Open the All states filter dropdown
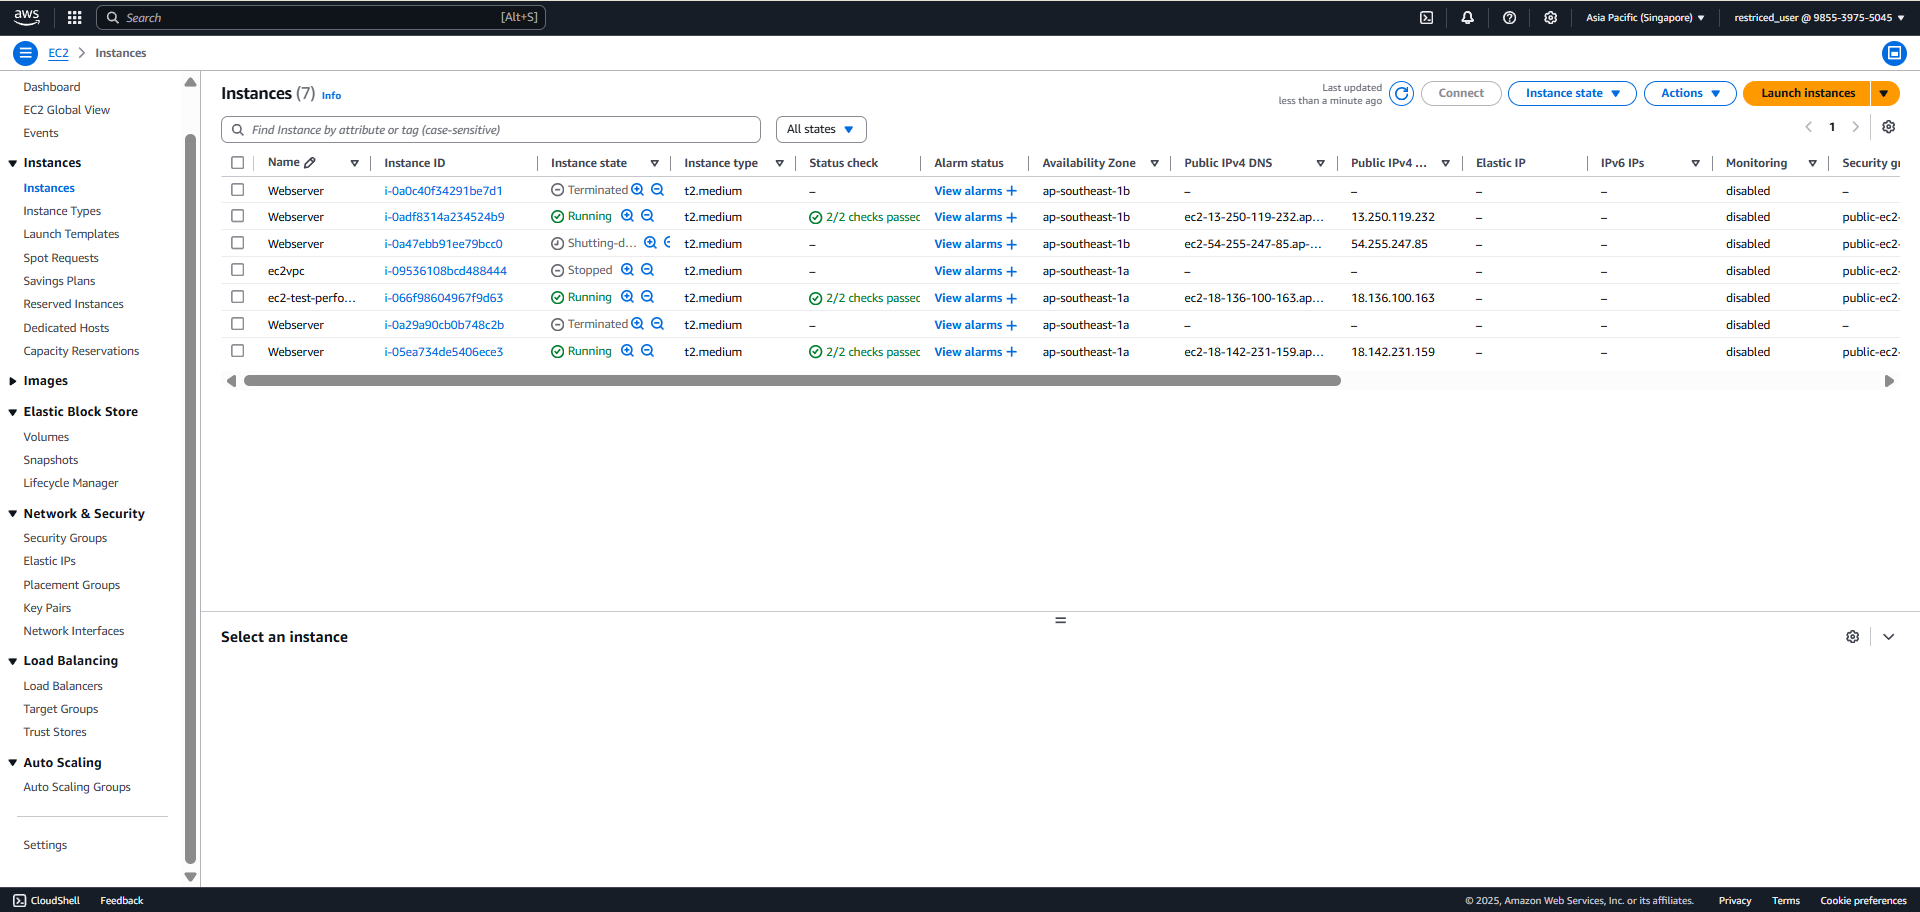The height and width of the screenshot is (912, 1920). point(821,129)
